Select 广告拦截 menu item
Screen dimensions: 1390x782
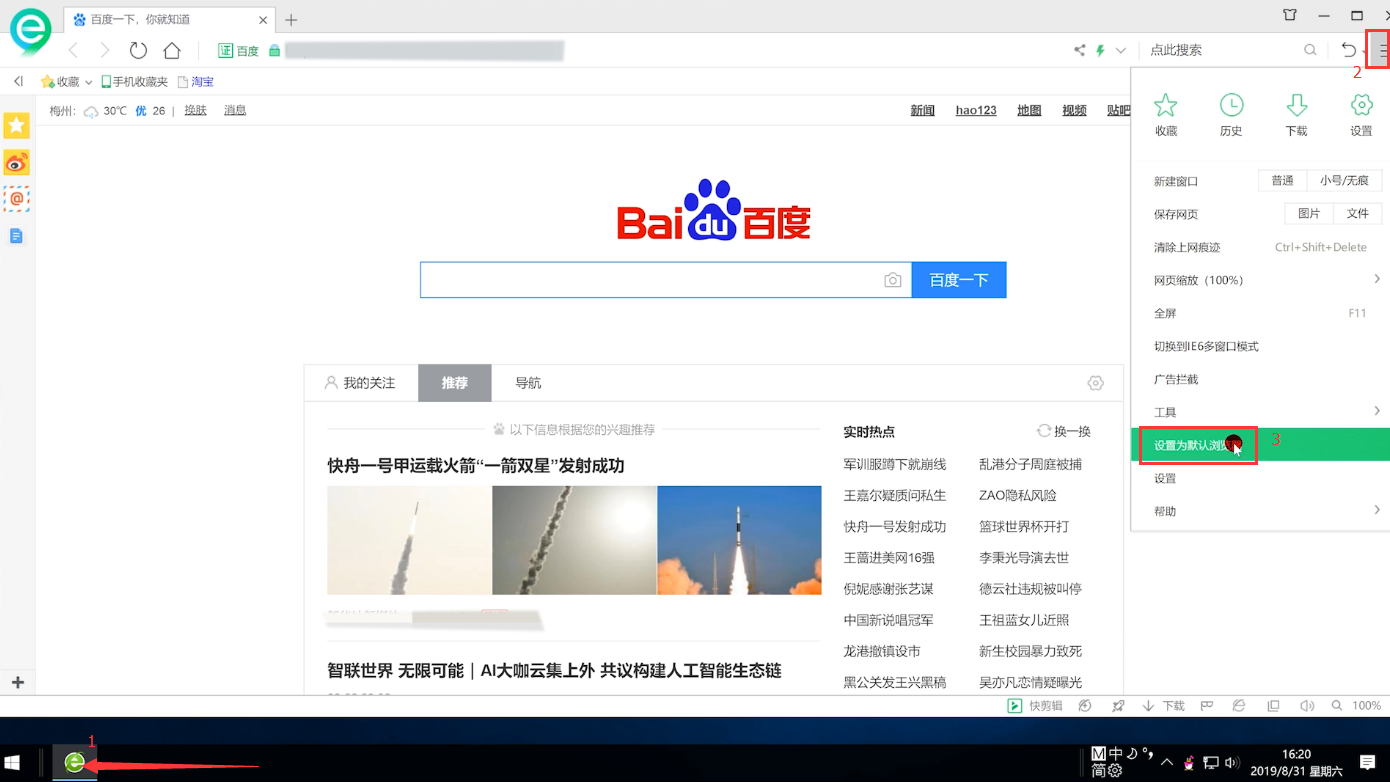(x=1260, y=379)
